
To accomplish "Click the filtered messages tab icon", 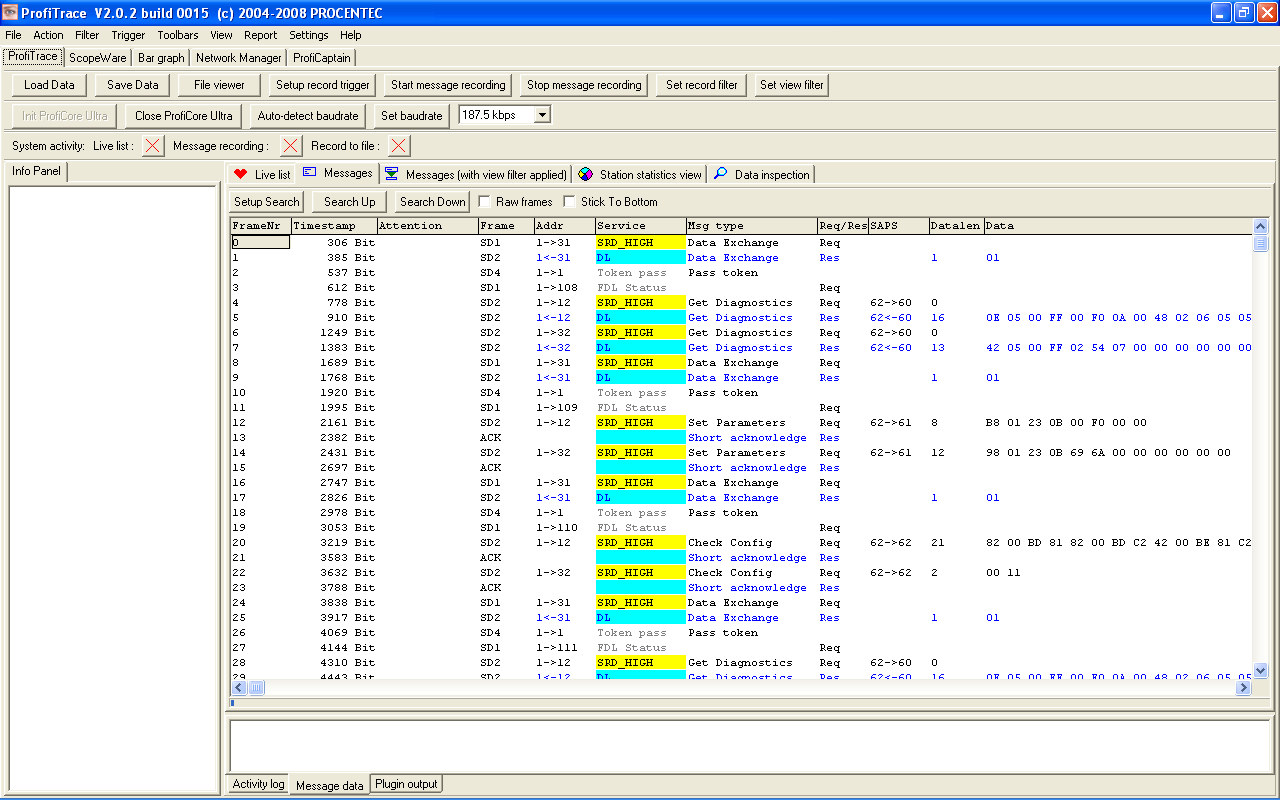I will coord(391,174).
